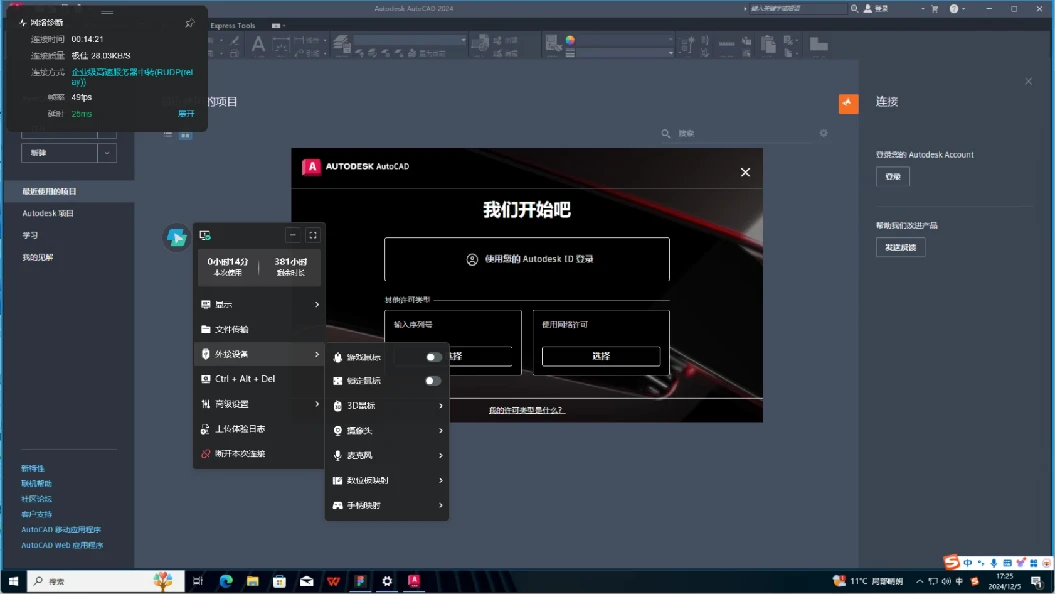Minimize the remote control floating panel
This screenshot has width=1056, height=594.
coord(292,235)
